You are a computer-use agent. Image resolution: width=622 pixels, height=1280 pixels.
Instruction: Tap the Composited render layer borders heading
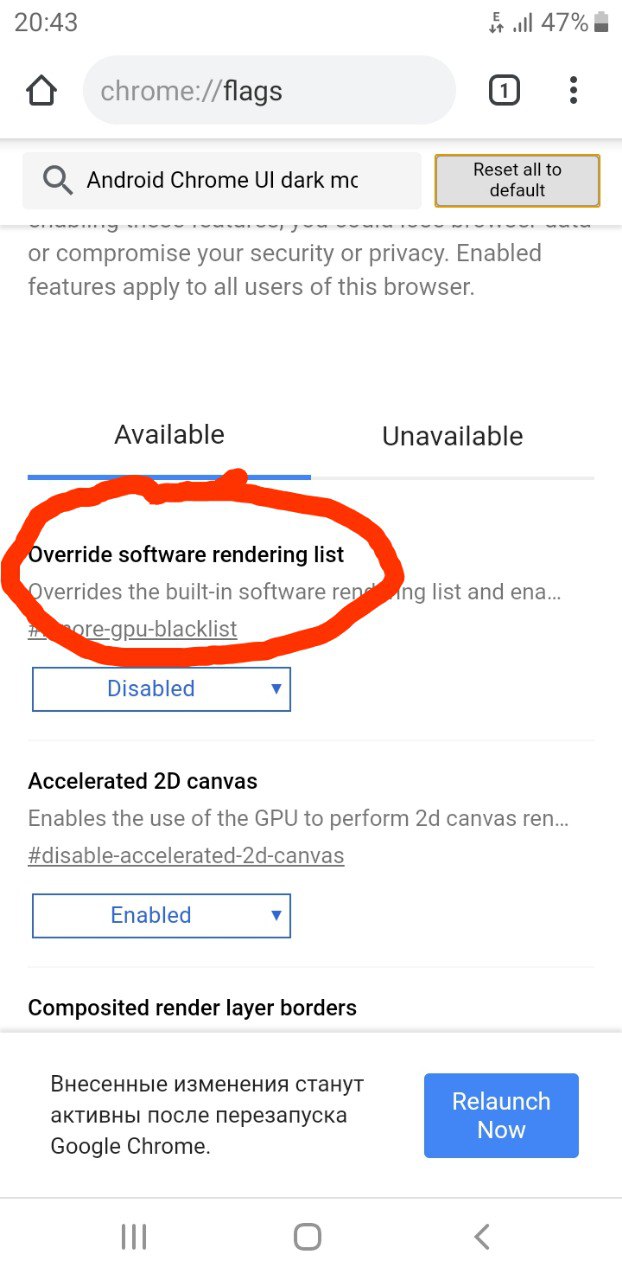click(x=192, y=1007)
